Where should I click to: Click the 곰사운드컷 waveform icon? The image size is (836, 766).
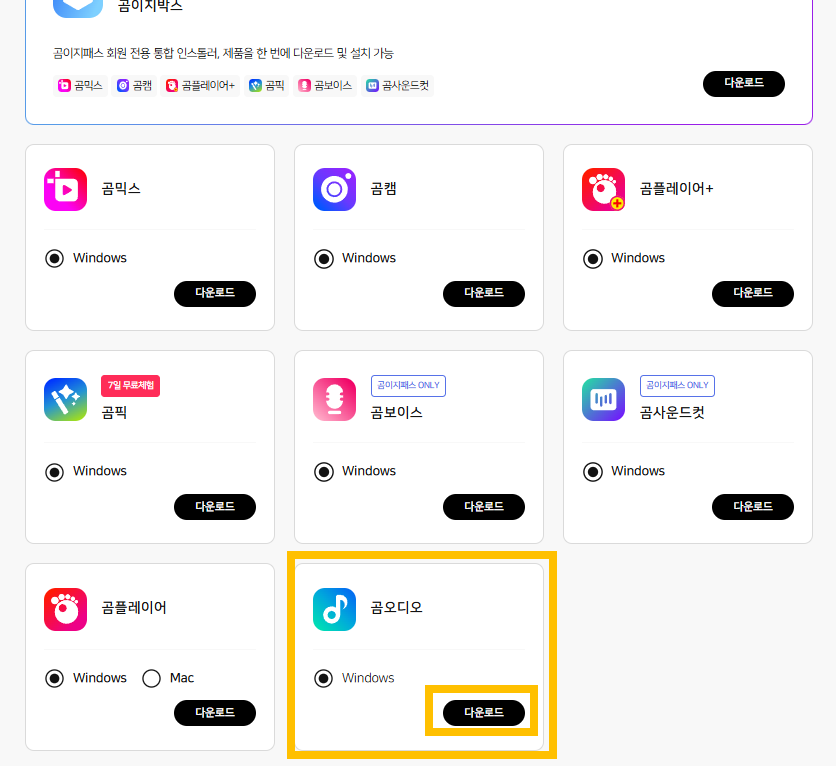tap(604, 399)
